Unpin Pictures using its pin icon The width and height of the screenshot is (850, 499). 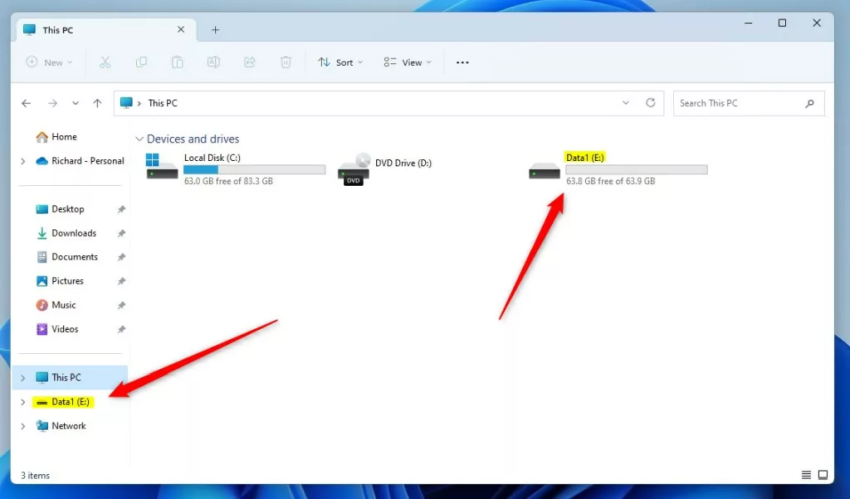tap(121, 281)
